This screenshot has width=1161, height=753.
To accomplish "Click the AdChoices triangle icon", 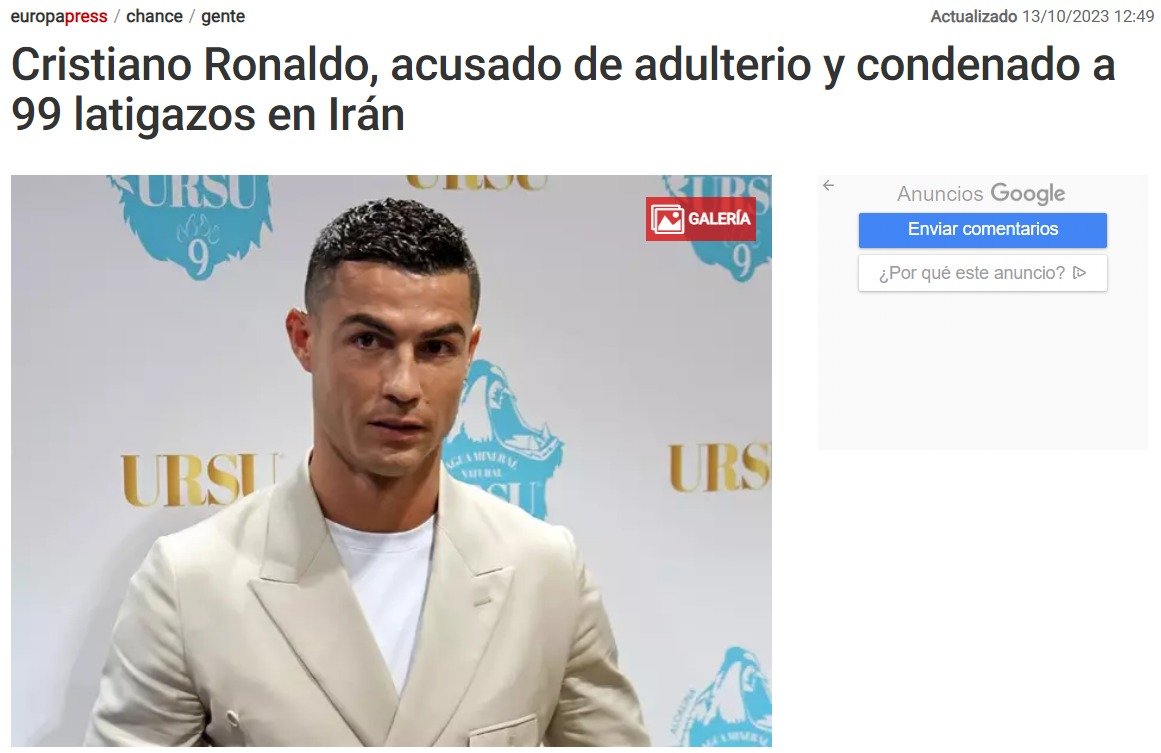I will (x=1080, y=272).
